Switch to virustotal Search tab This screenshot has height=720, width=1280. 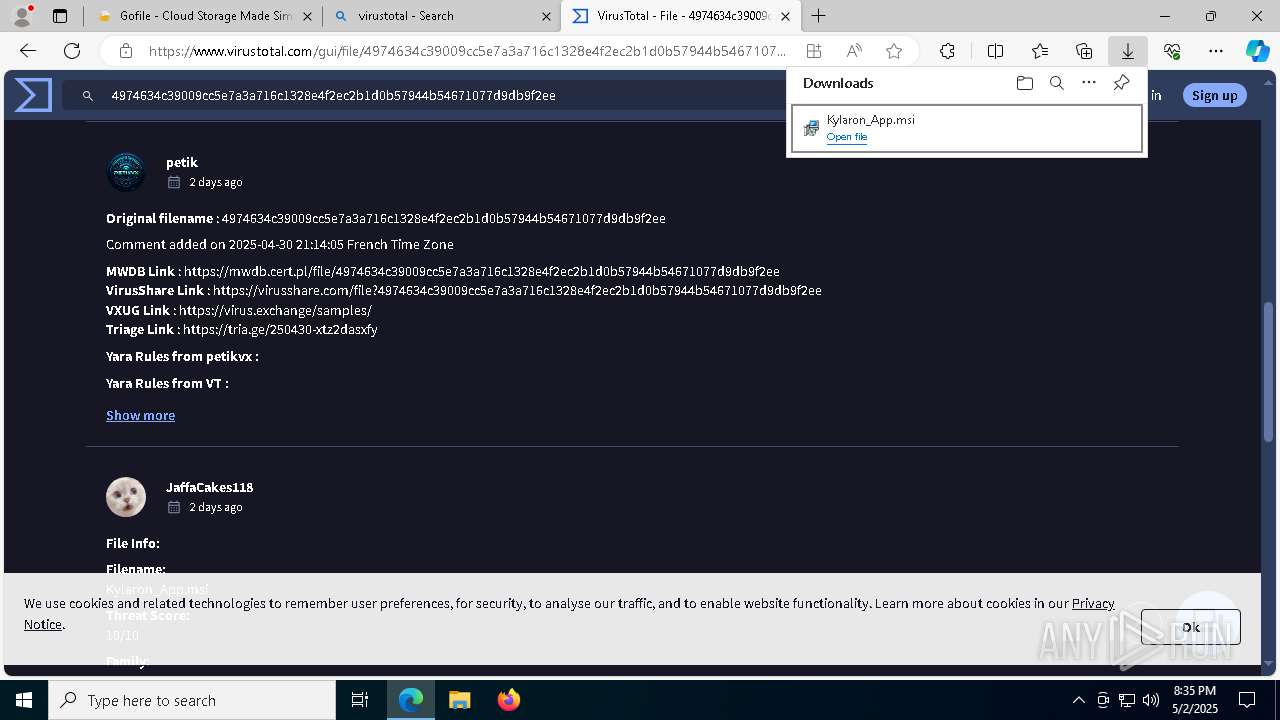coord(441,16)
